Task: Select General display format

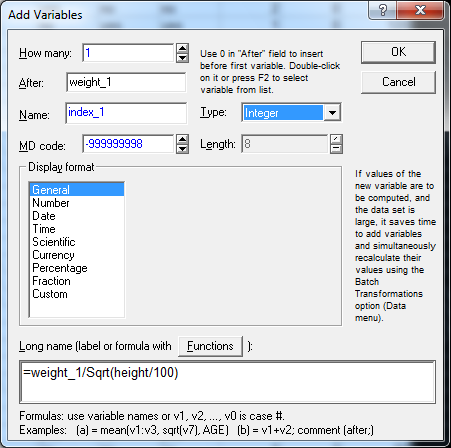Action: 77,190
